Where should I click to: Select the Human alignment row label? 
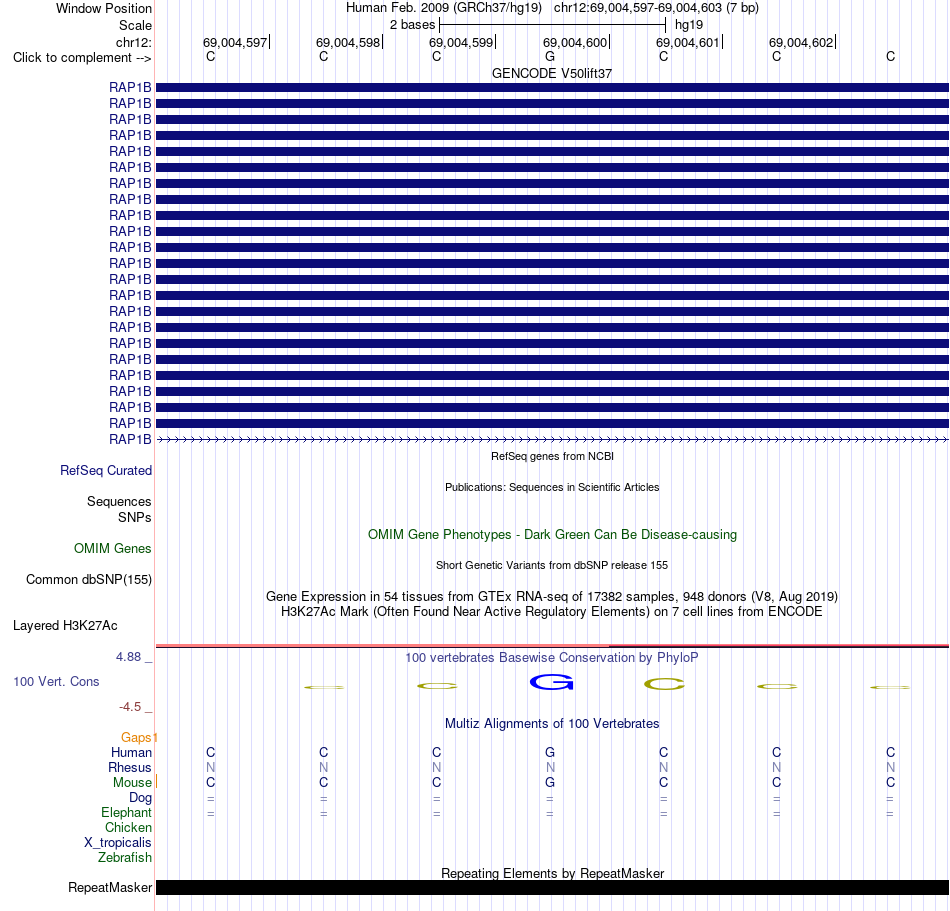(131, 752)
